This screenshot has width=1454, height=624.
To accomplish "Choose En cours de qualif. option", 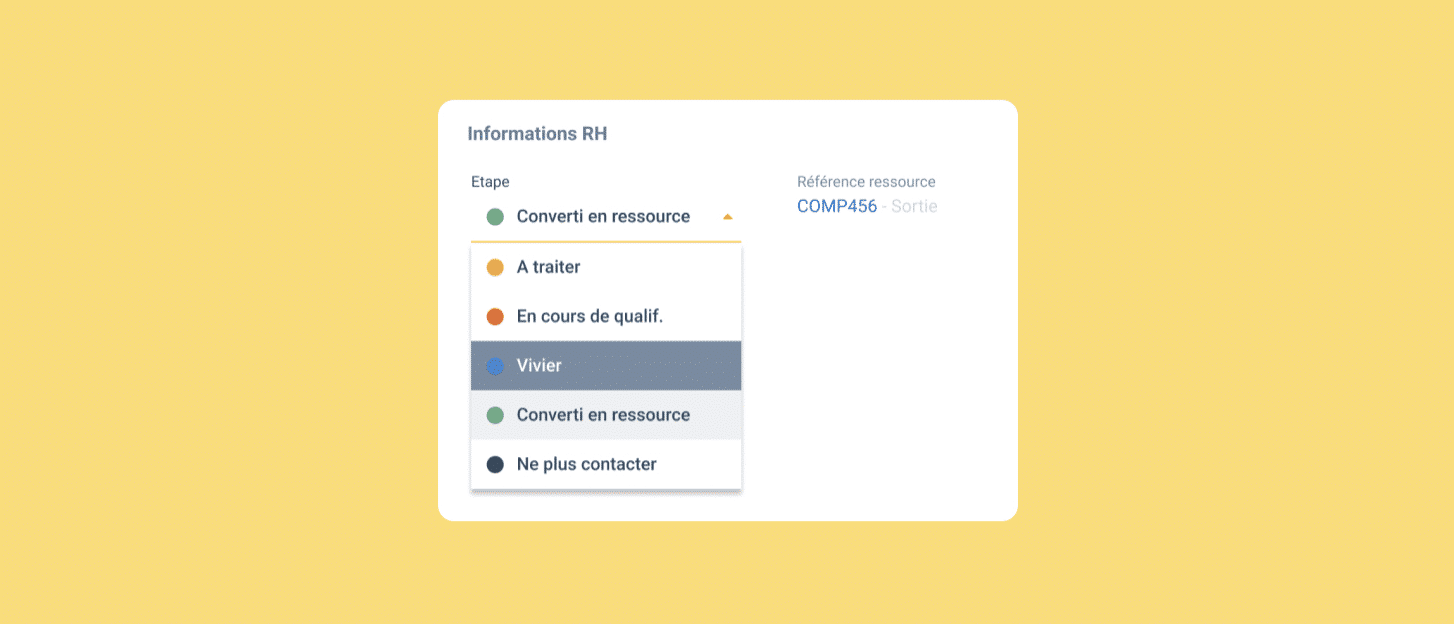I will click(x=606, y=316).
